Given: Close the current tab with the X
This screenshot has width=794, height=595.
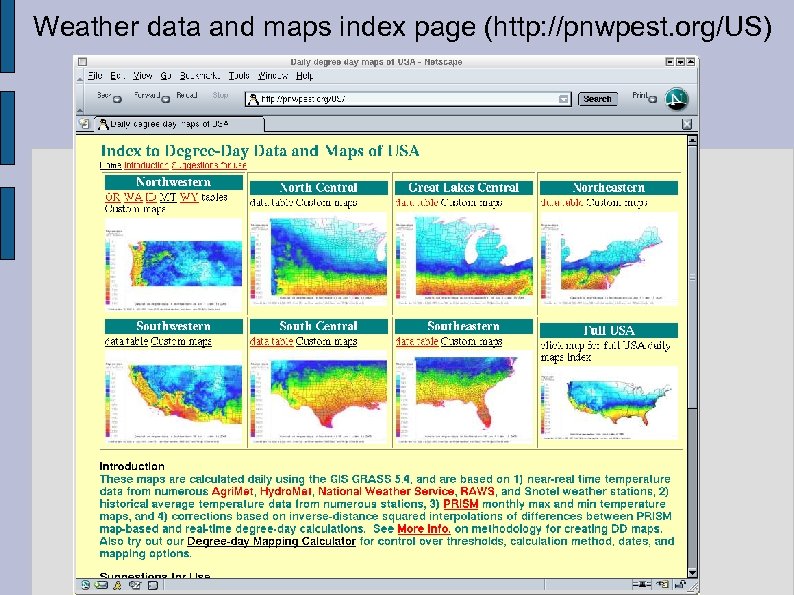Looking at the screenshot, I should 687,124.
